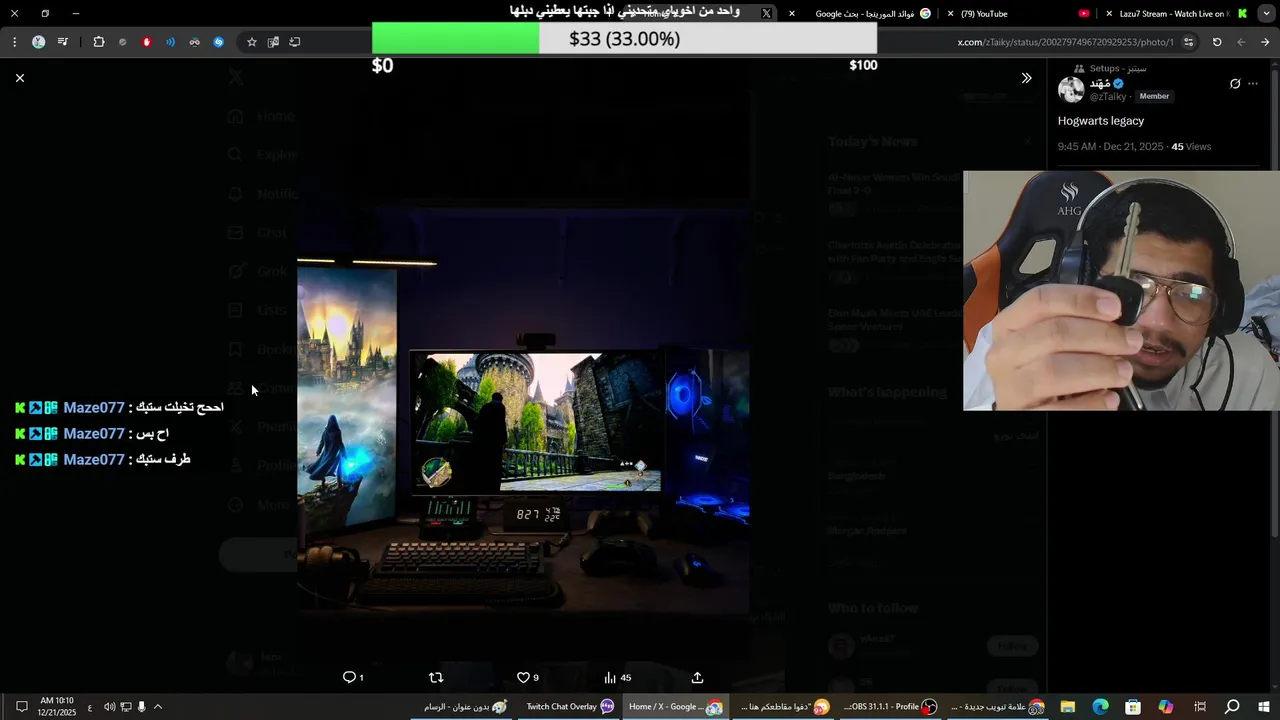
Task: Open the Grok icon in tweet header
Action: point(1235,84)
